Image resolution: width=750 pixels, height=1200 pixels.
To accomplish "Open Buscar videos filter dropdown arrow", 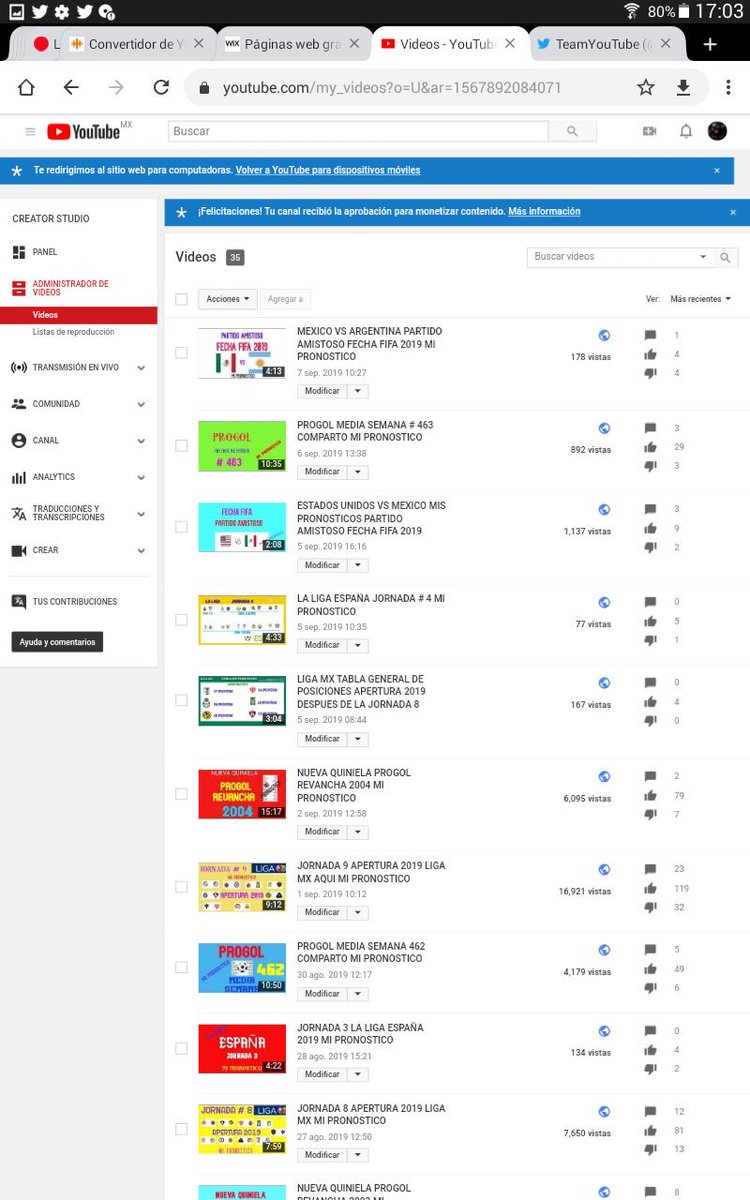I will [703, 257].
